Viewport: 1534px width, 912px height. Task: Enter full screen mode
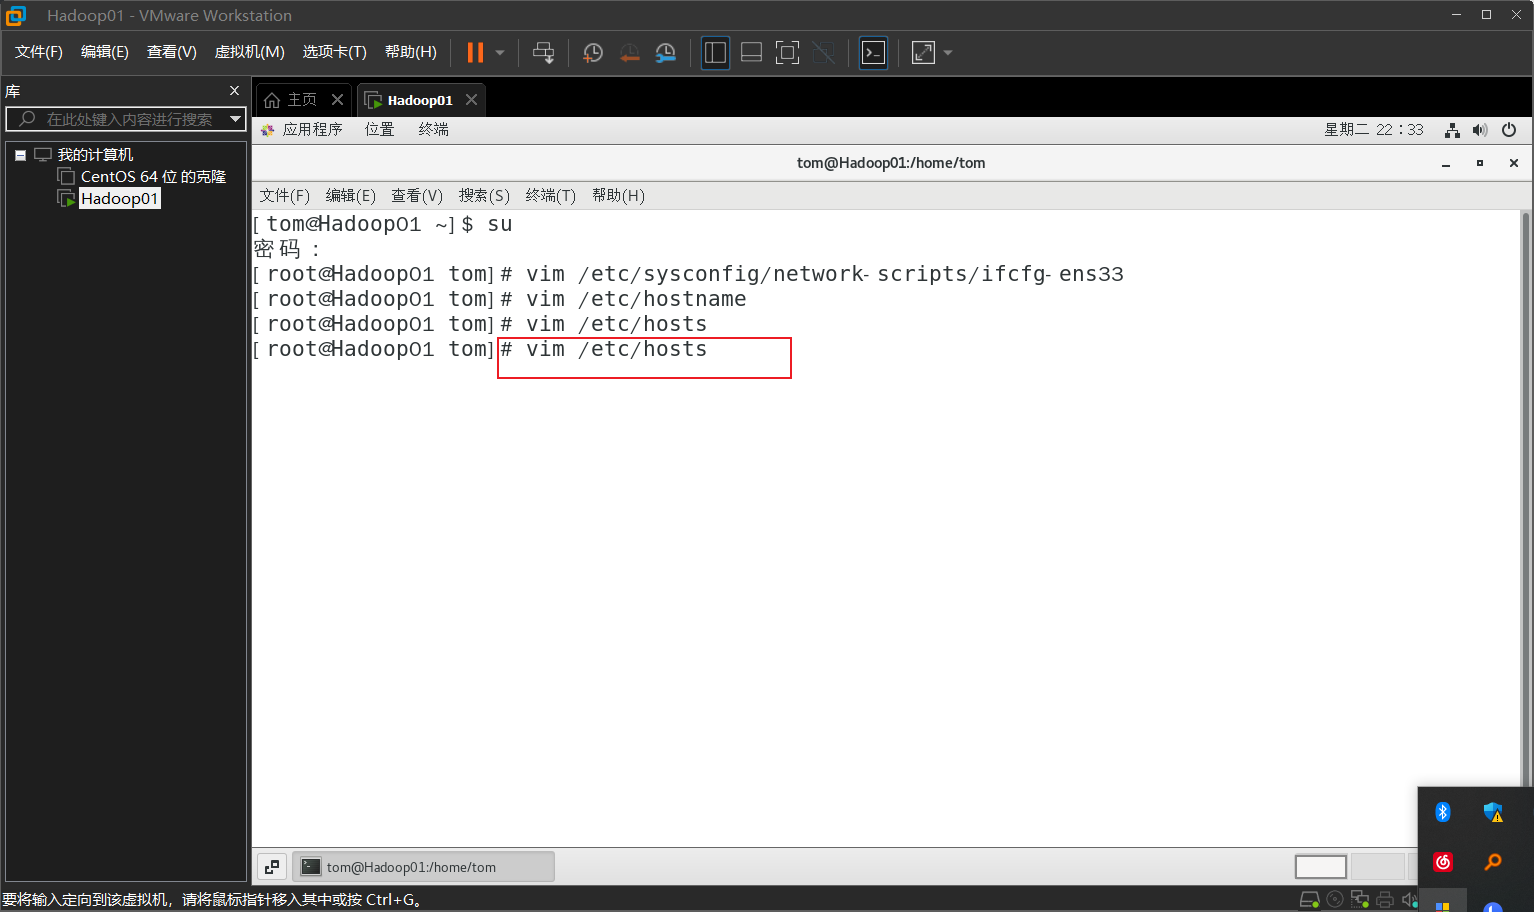click(787, 53)
